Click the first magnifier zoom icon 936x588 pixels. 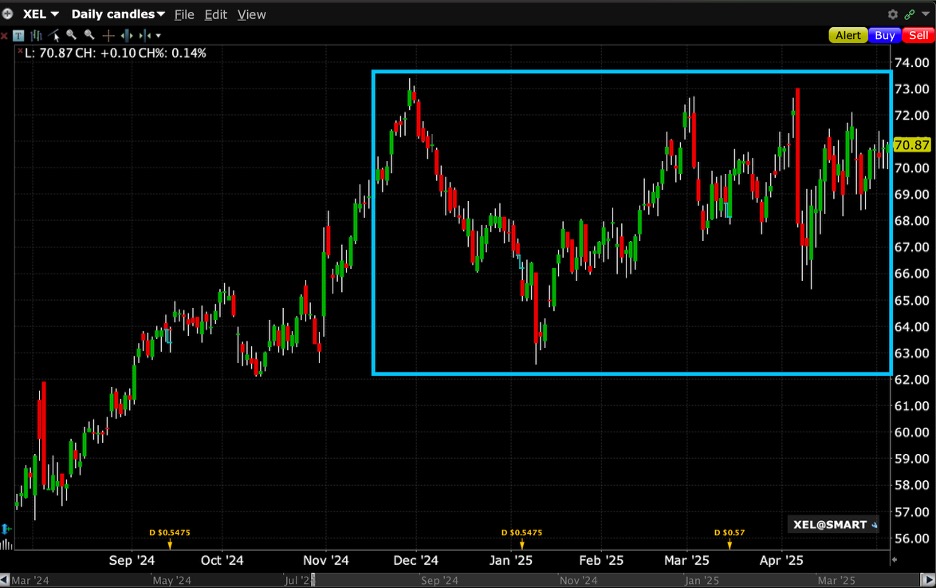pyautogui.click(x=72, y=35)
